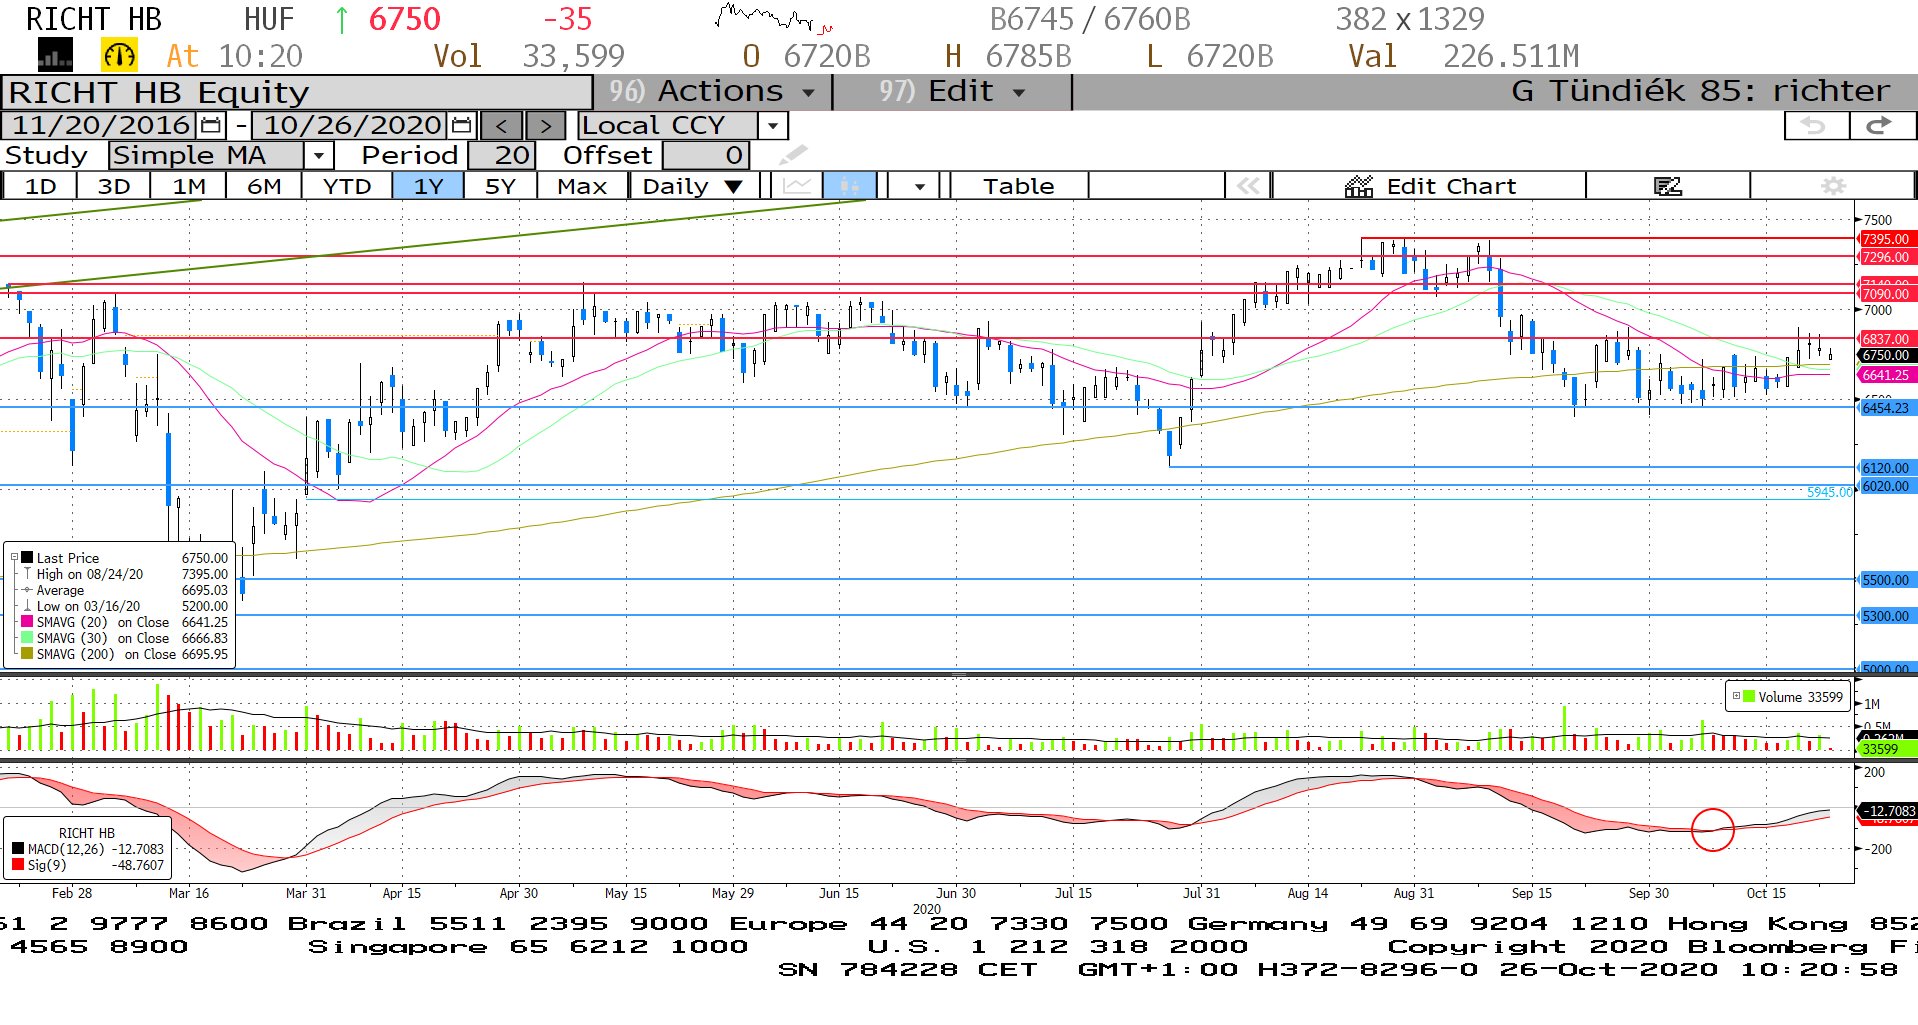This screenshot has height=1025, width=1918.
Task: Click the 7395.00 red price label
Action: (1886, 239)
